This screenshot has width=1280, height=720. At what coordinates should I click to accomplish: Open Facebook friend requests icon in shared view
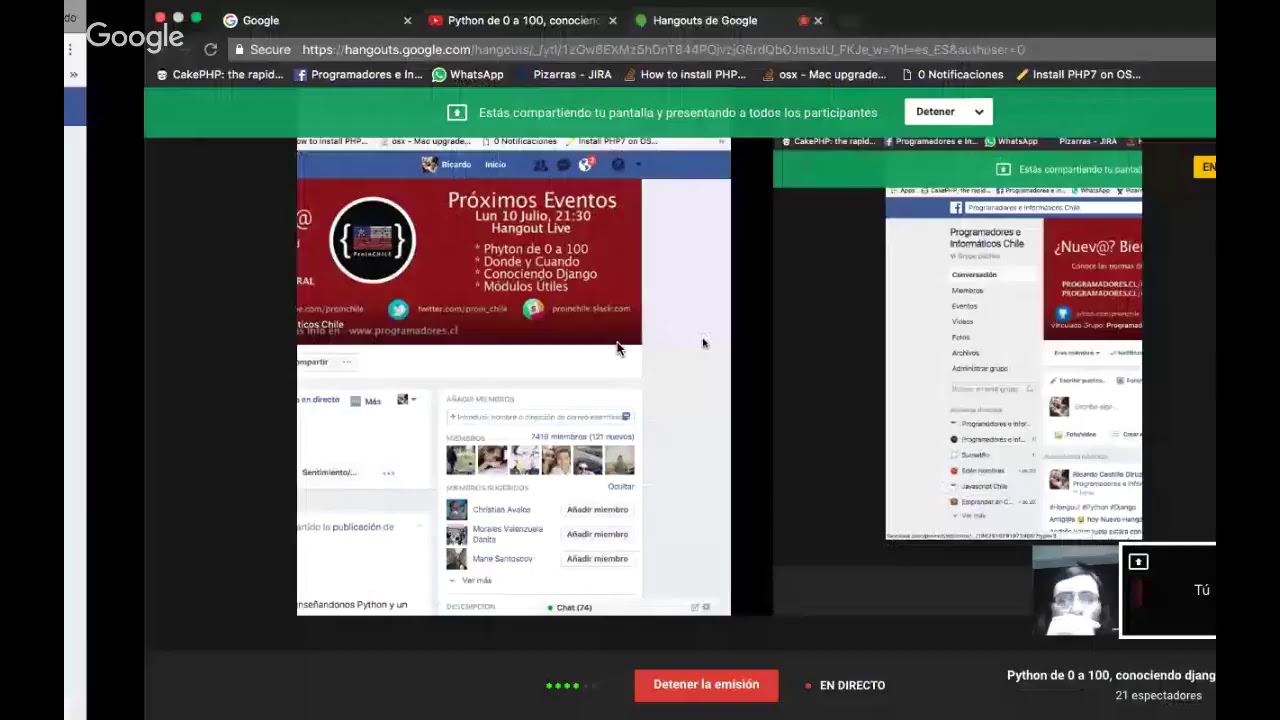click(540, 165)
